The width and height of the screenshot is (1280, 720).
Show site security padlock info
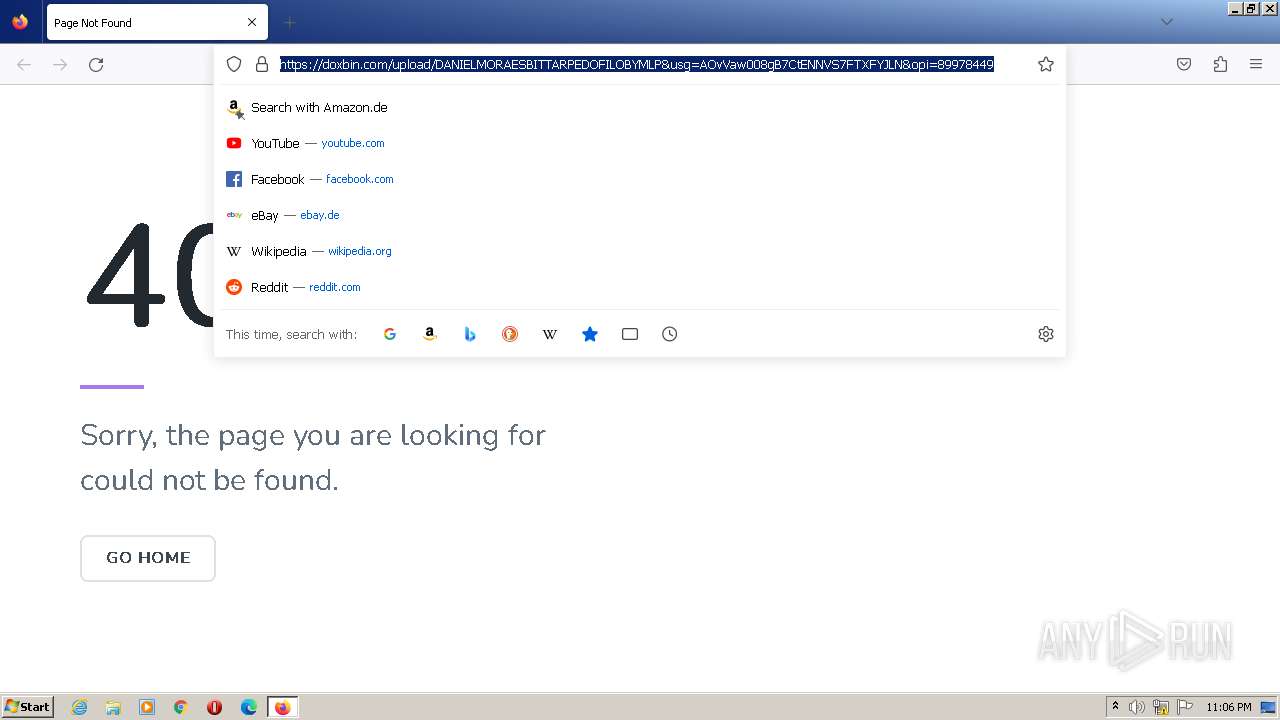[x=262, y=64]
